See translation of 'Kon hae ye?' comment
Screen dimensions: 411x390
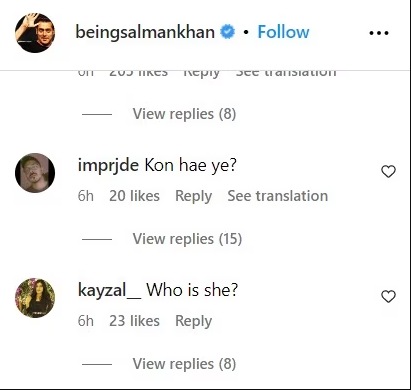tap(278, 196)
